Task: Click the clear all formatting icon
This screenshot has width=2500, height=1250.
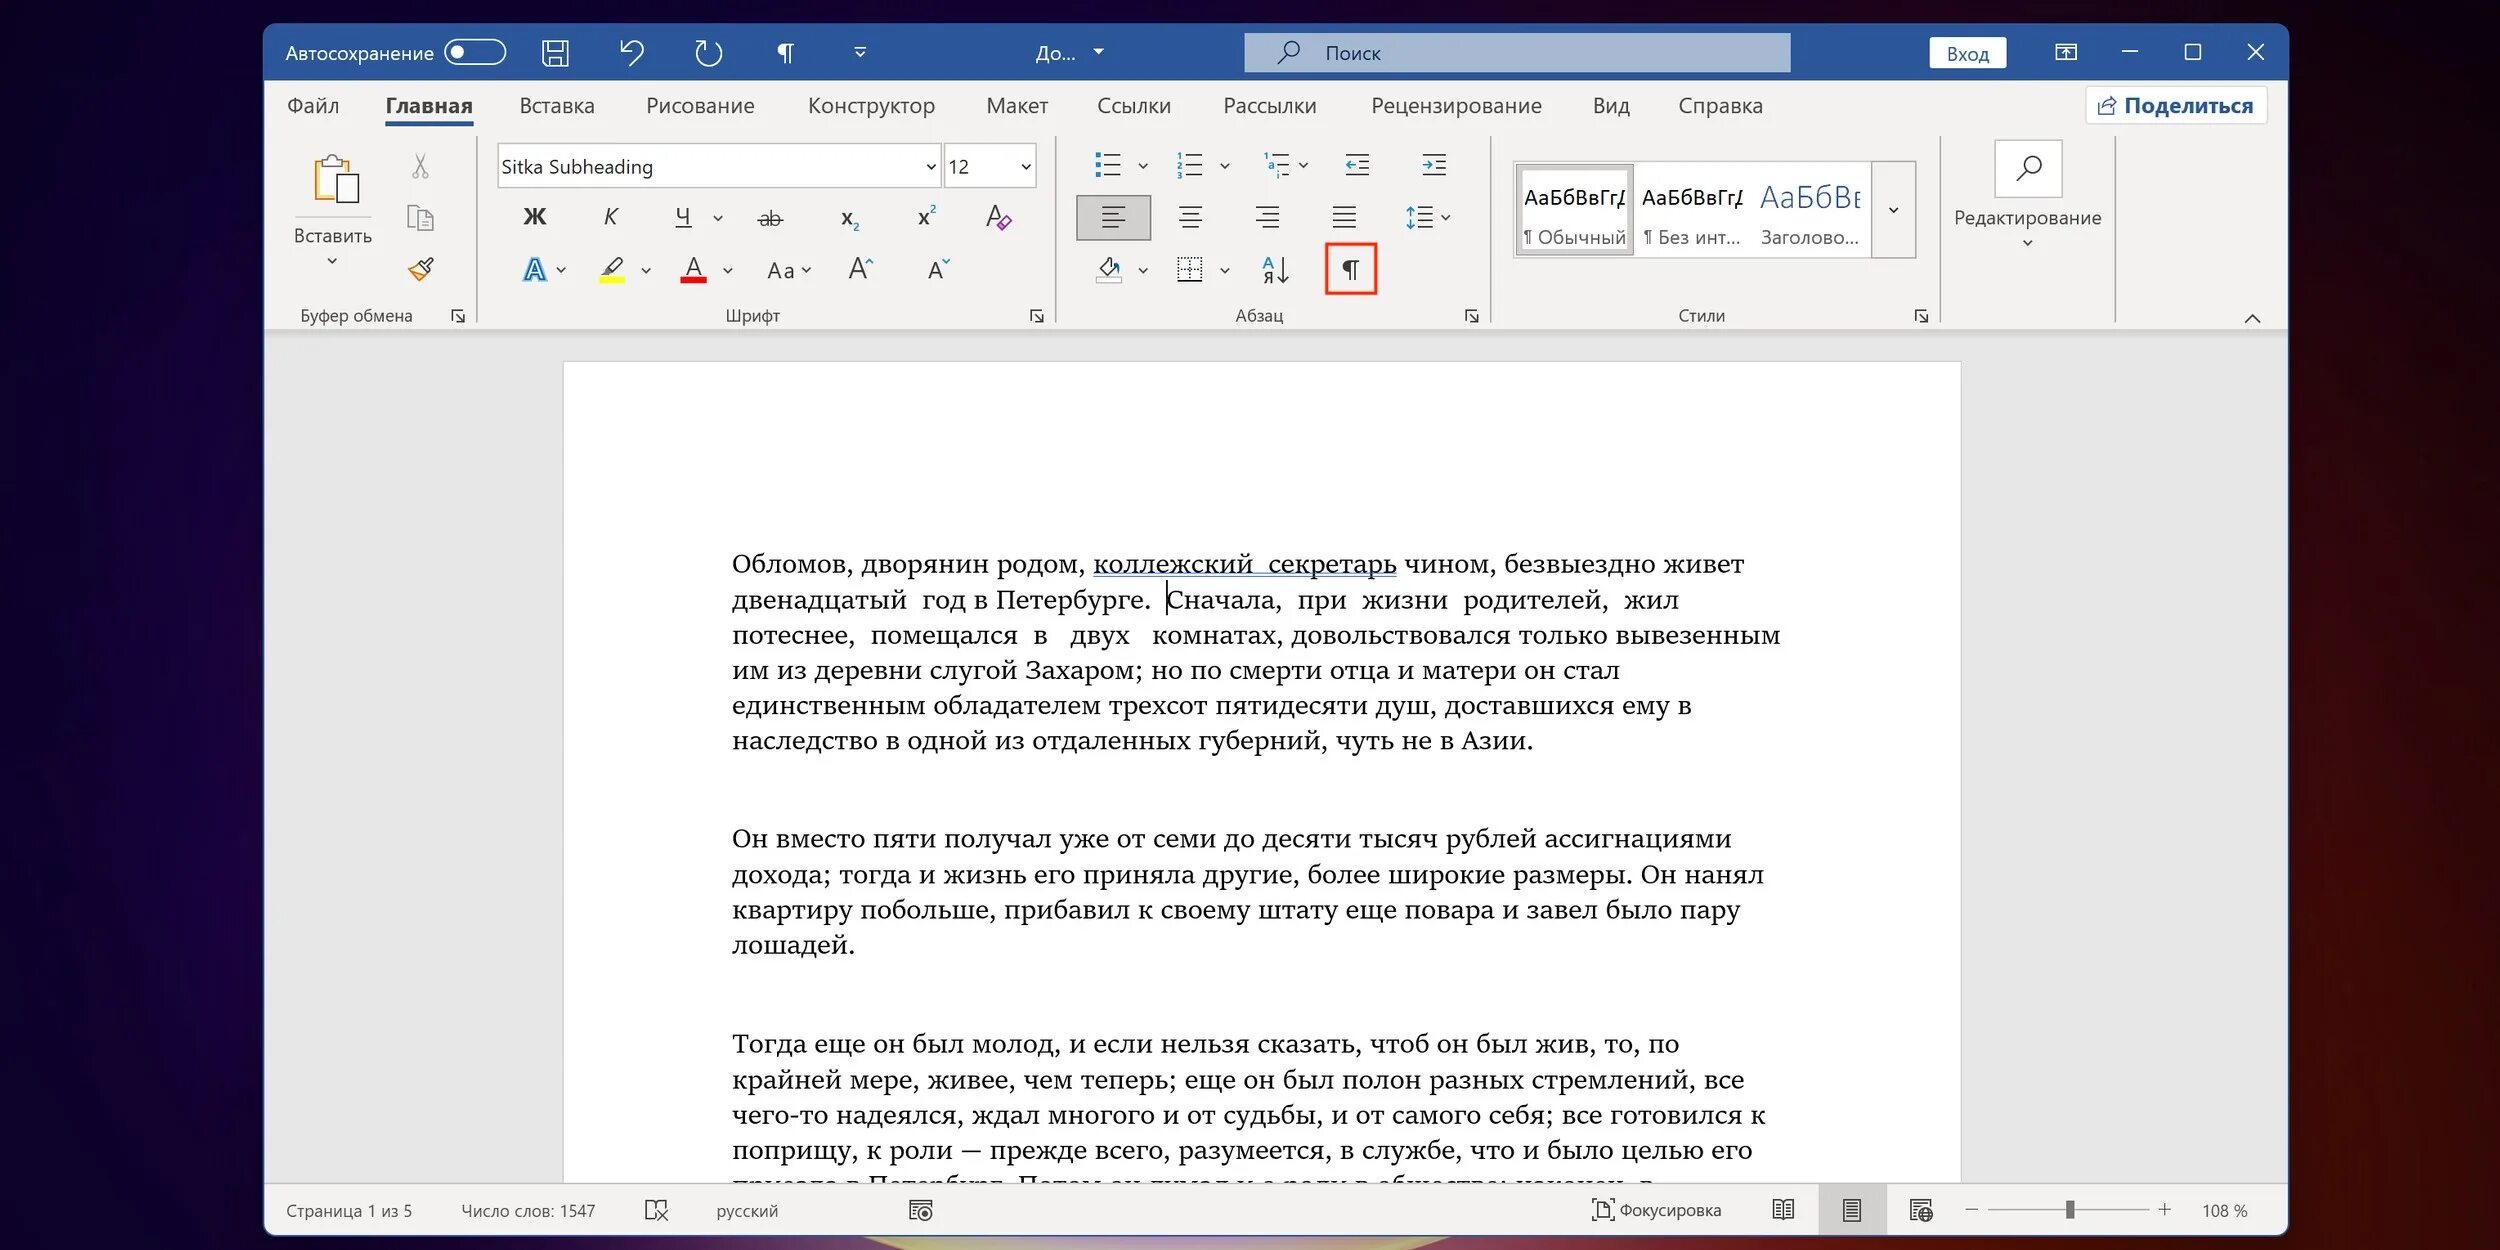Action: coord(998,217)
